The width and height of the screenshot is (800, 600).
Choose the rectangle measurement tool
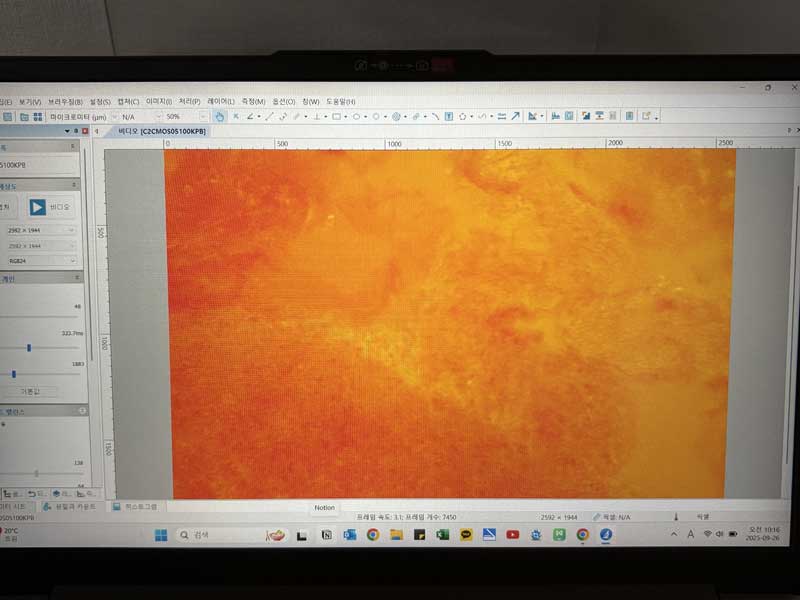[x=337, y=116]
